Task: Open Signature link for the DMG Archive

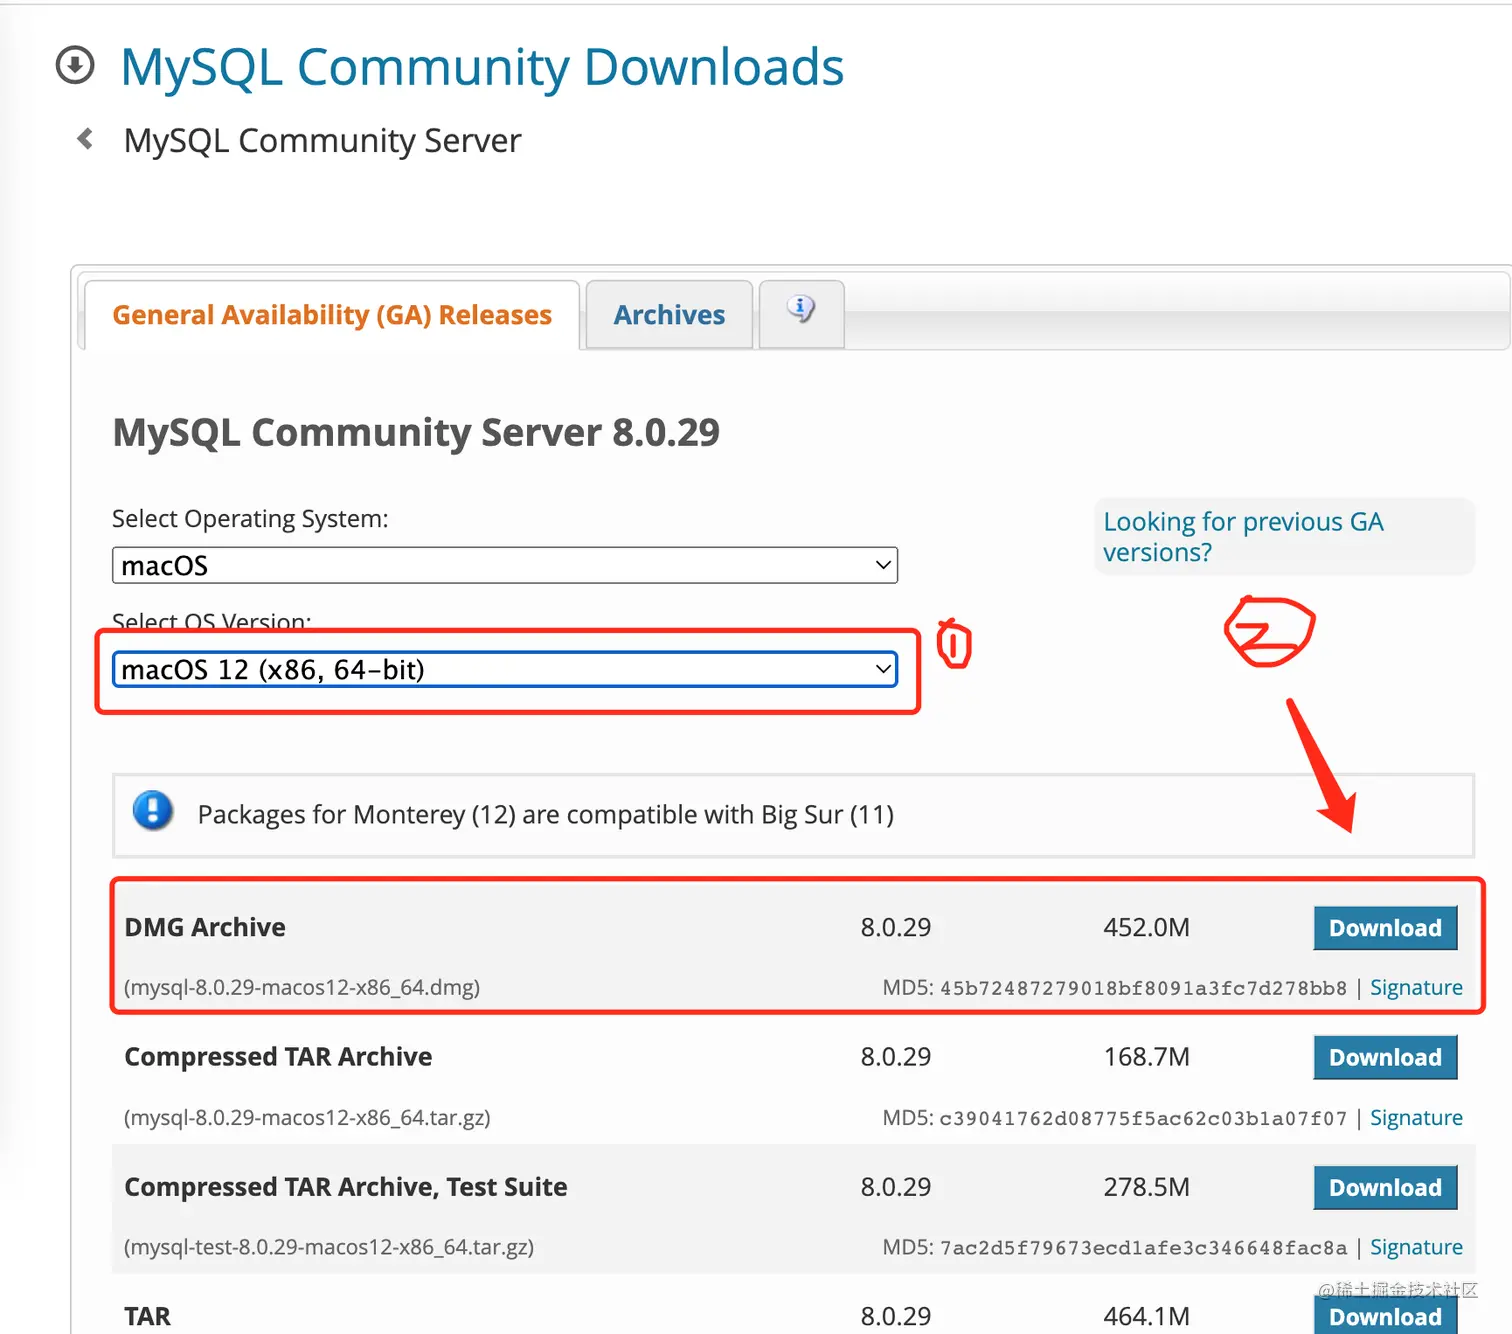Action: tap(1416, 988)
